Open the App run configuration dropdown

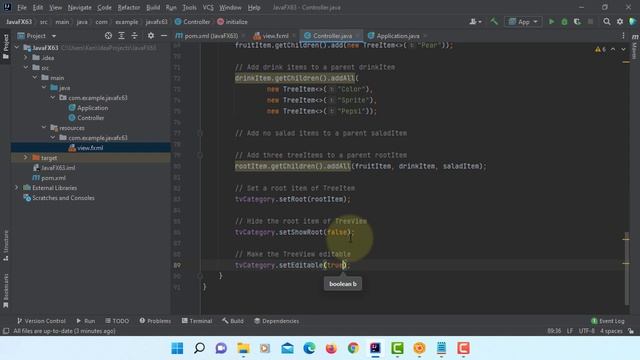coord(523,22)
